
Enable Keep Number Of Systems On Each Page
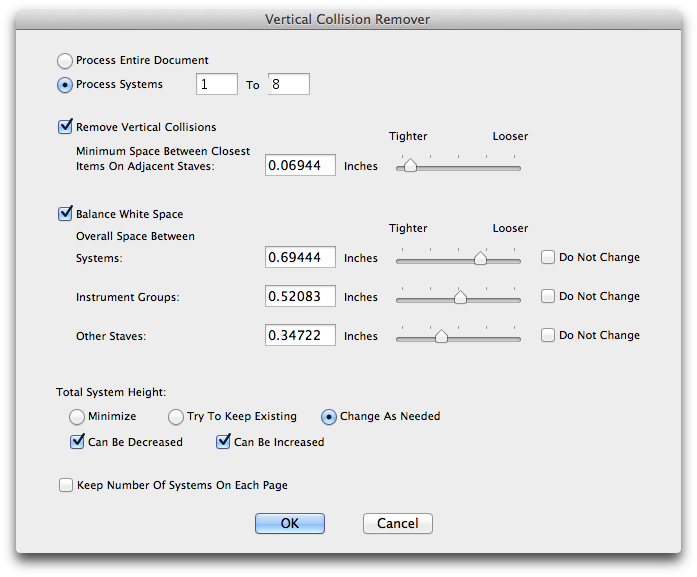point(66,485)
